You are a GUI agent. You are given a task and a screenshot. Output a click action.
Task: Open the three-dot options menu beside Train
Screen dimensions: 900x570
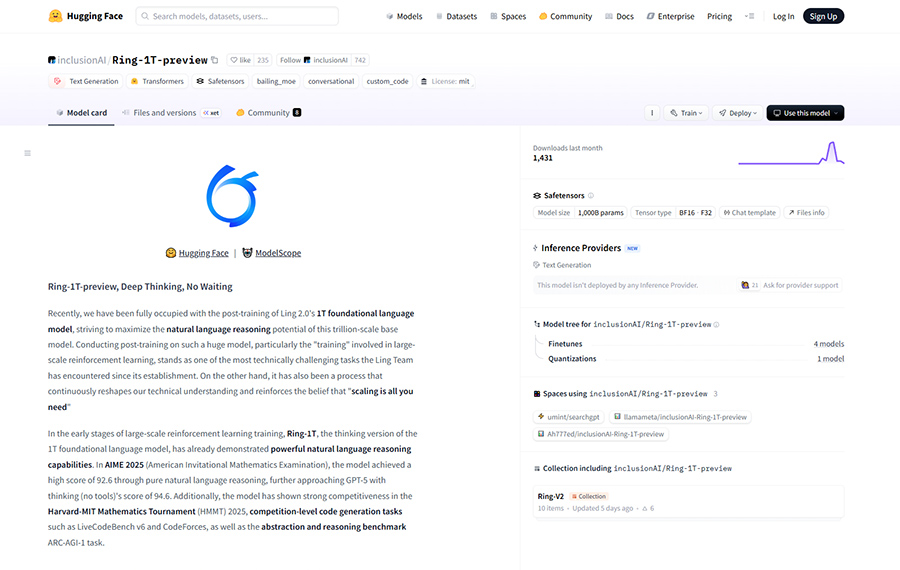pyautogui.click(x=651, y=113)
